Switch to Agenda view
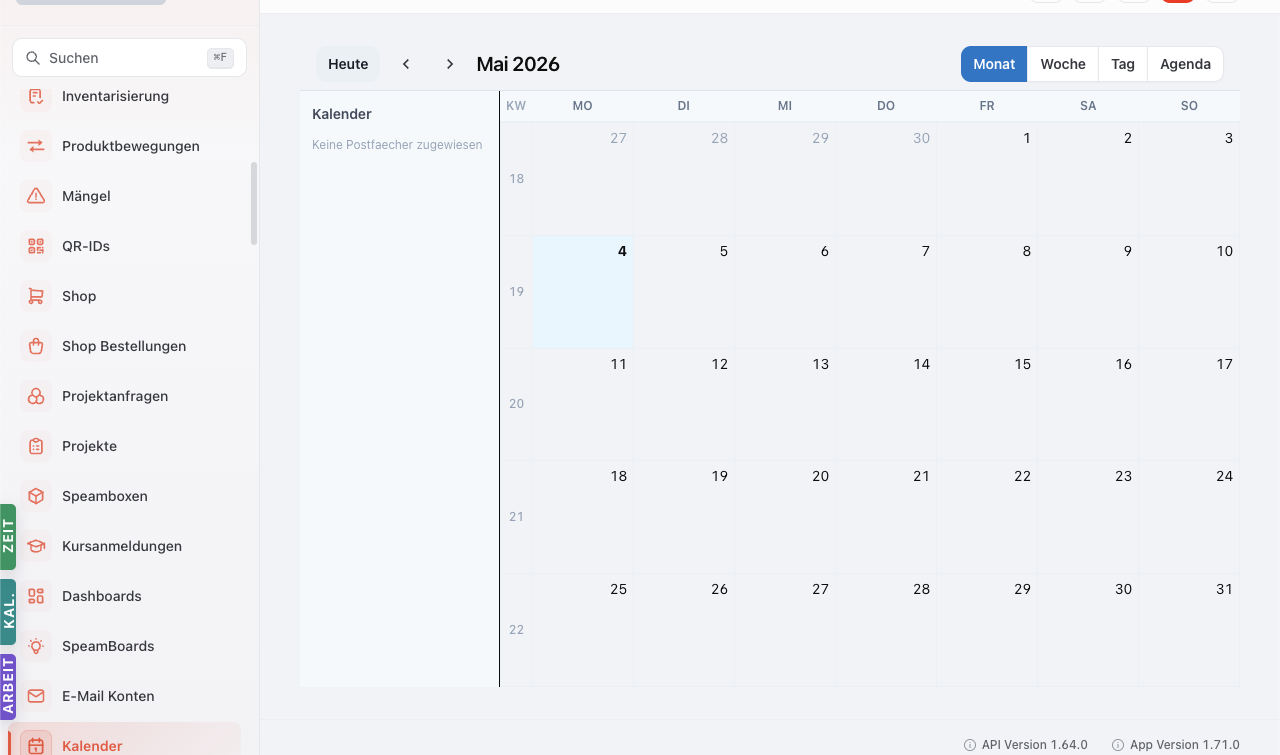 pos(1185,64)
